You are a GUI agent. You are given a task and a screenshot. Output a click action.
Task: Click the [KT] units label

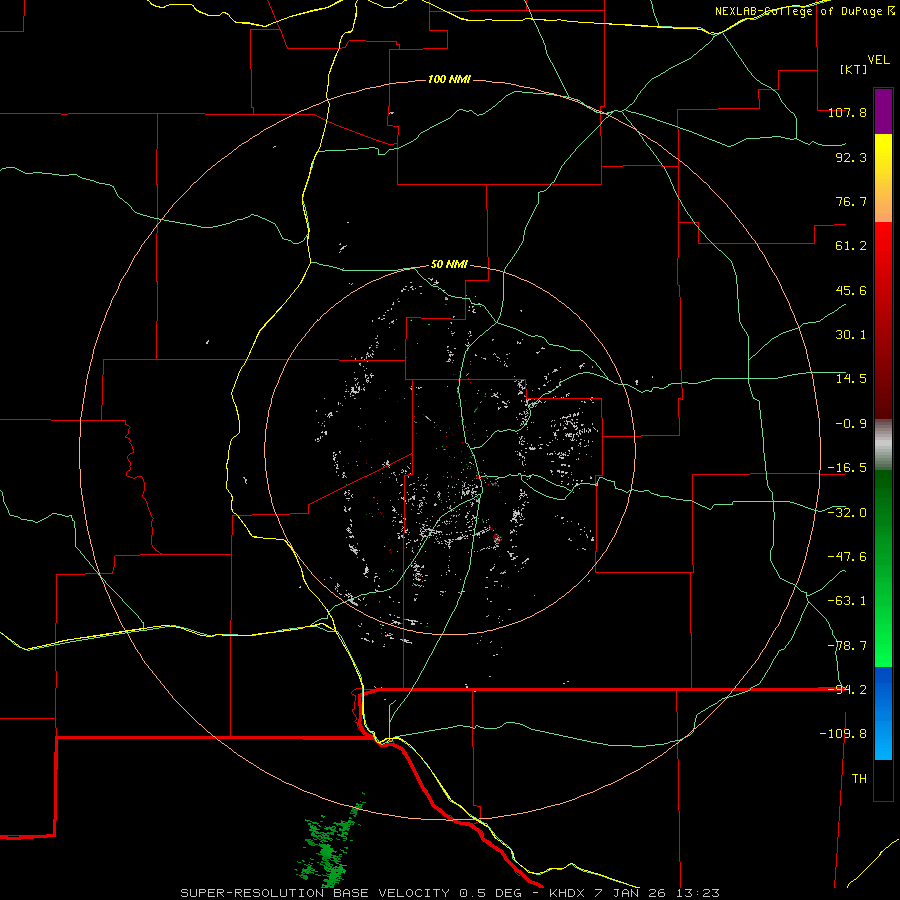[x=854, y=69]
